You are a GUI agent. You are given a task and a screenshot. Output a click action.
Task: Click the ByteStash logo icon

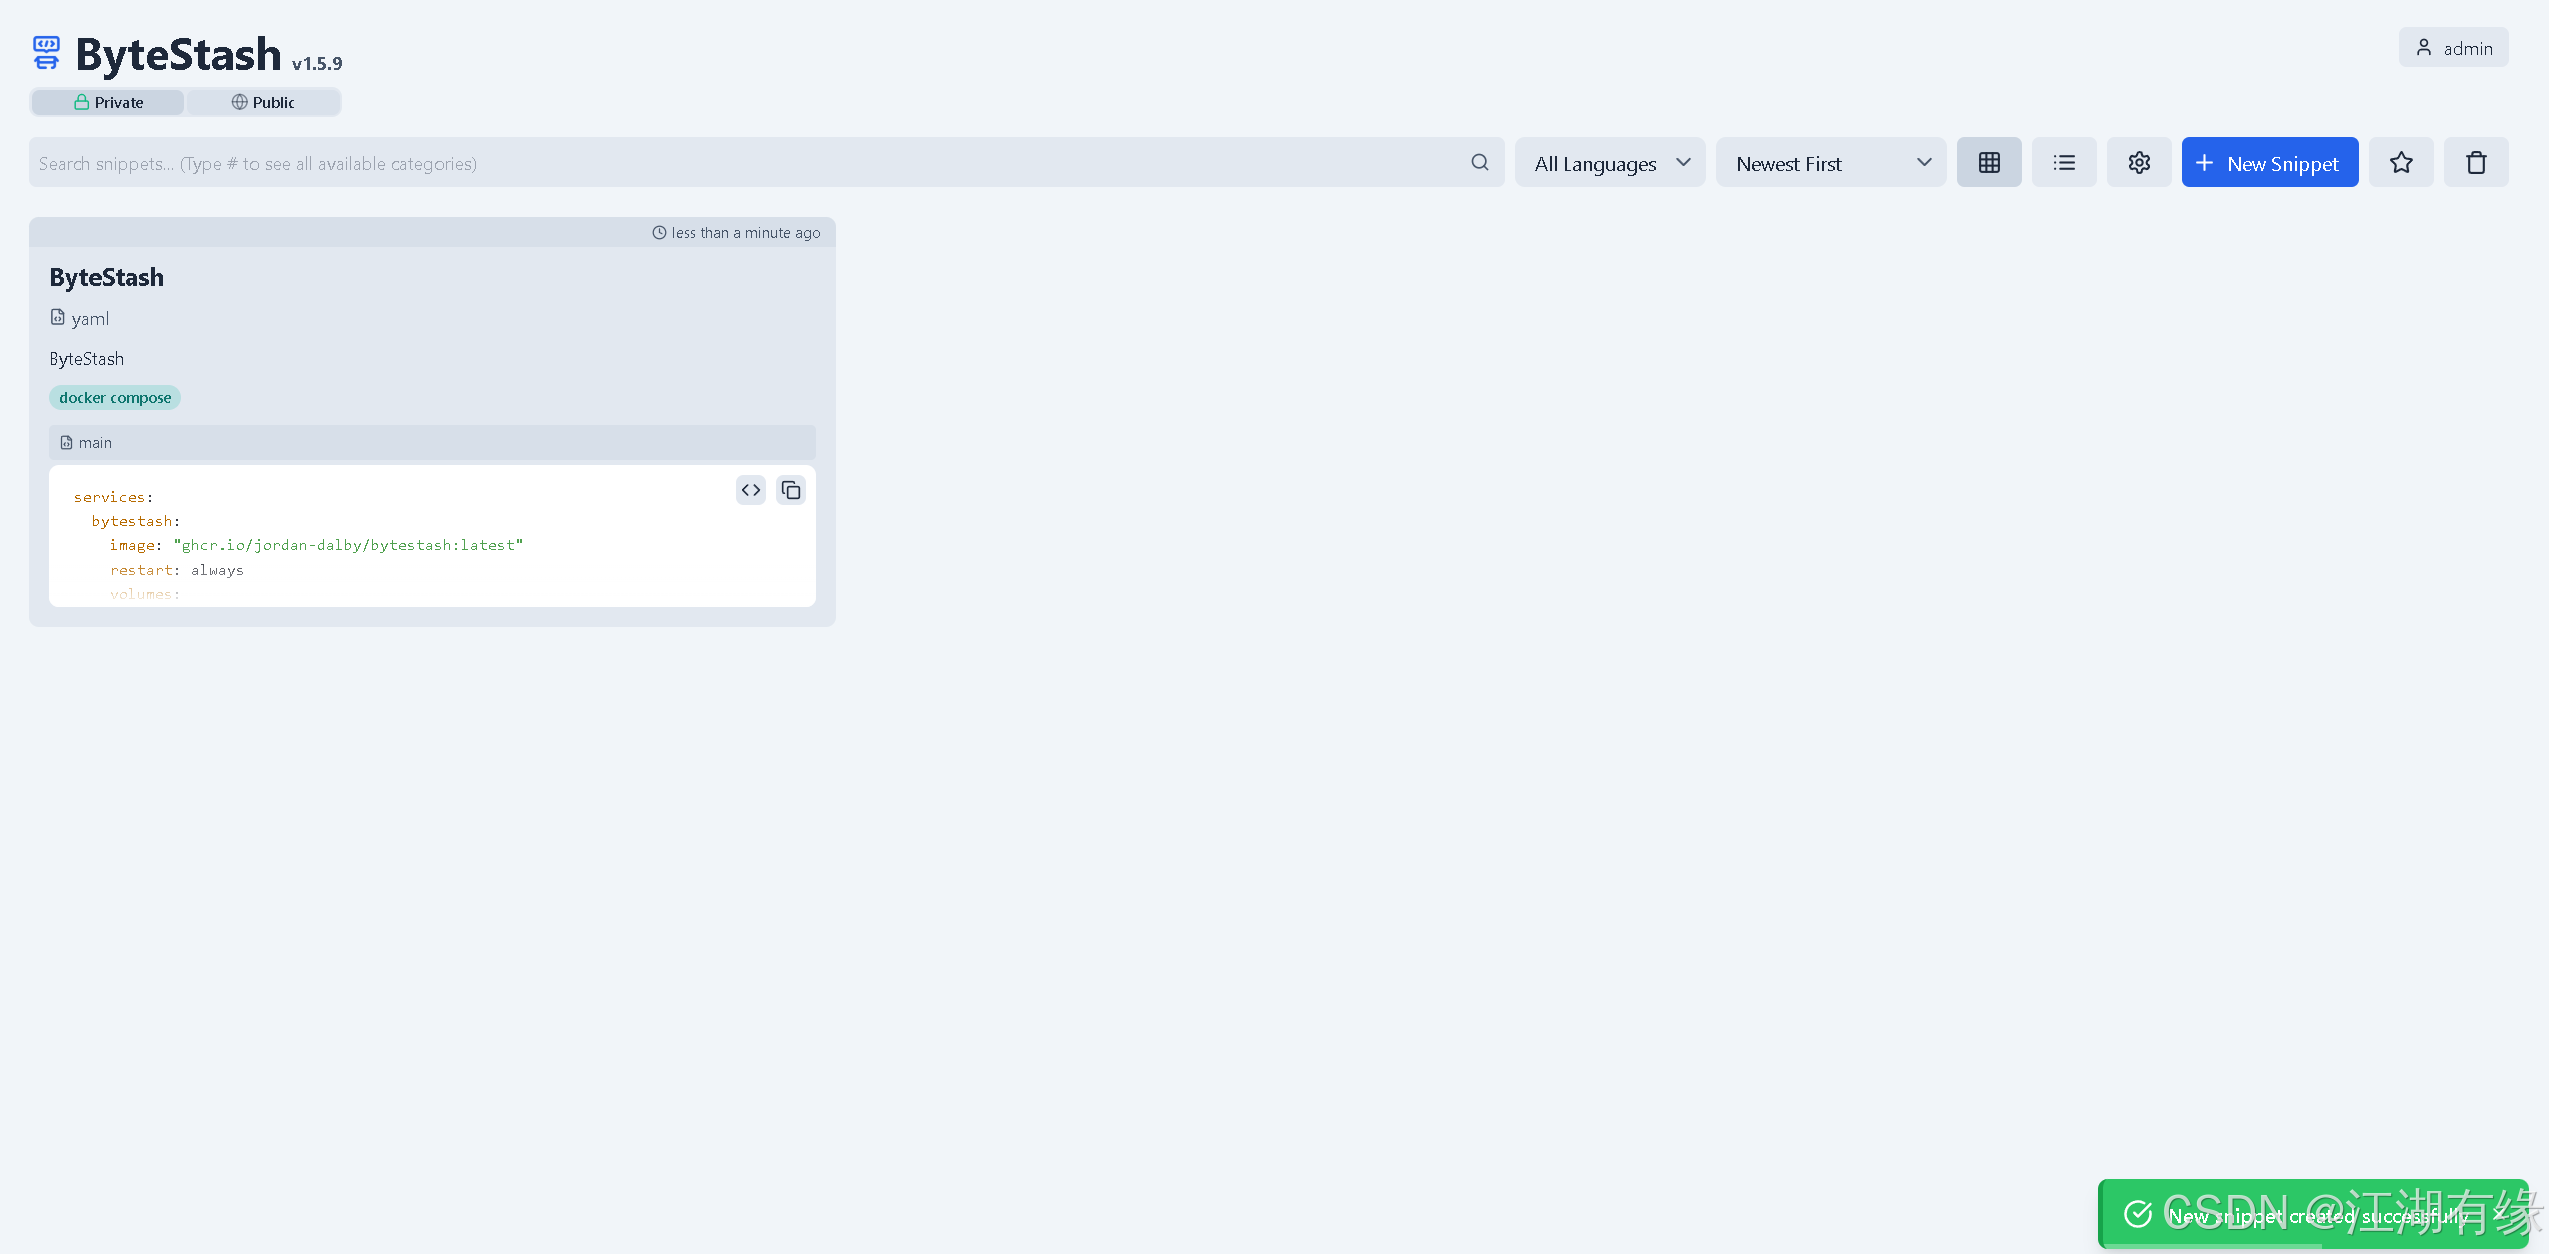(x=46, y=53)
